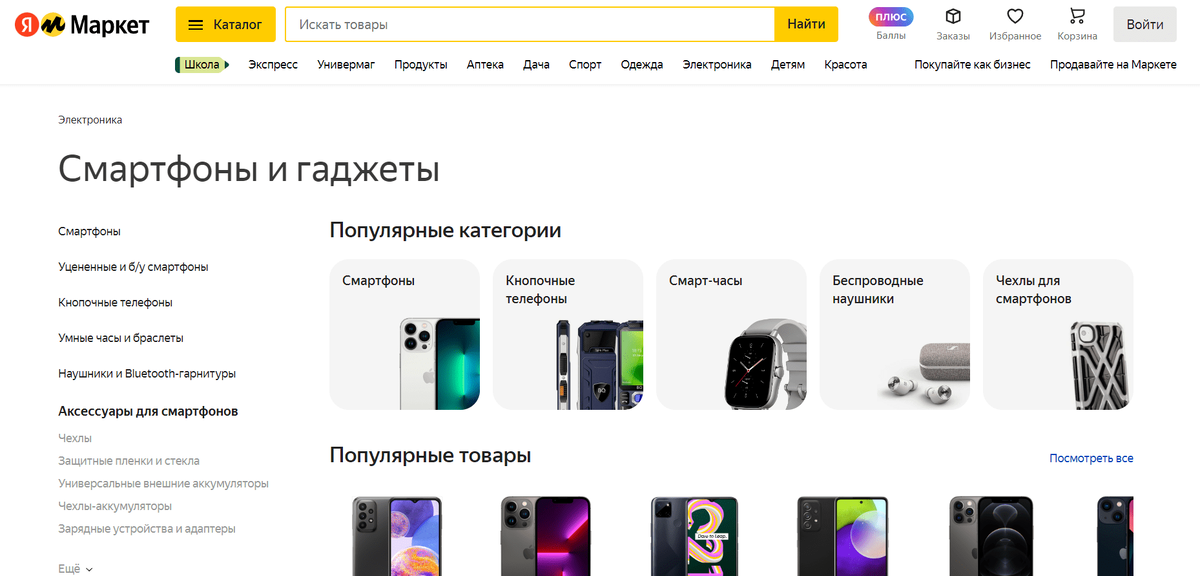Open the Аптека navigation item

tap(485, 64)
